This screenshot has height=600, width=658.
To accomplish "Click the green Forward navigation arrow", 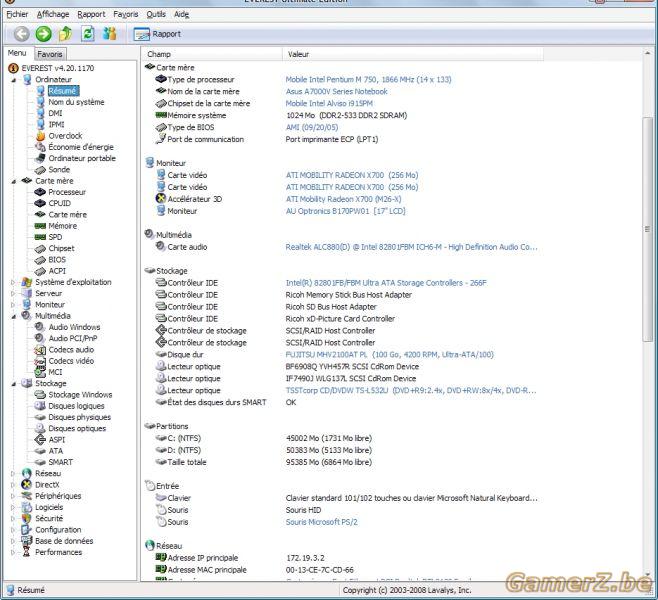I will [x=44, y=34].
